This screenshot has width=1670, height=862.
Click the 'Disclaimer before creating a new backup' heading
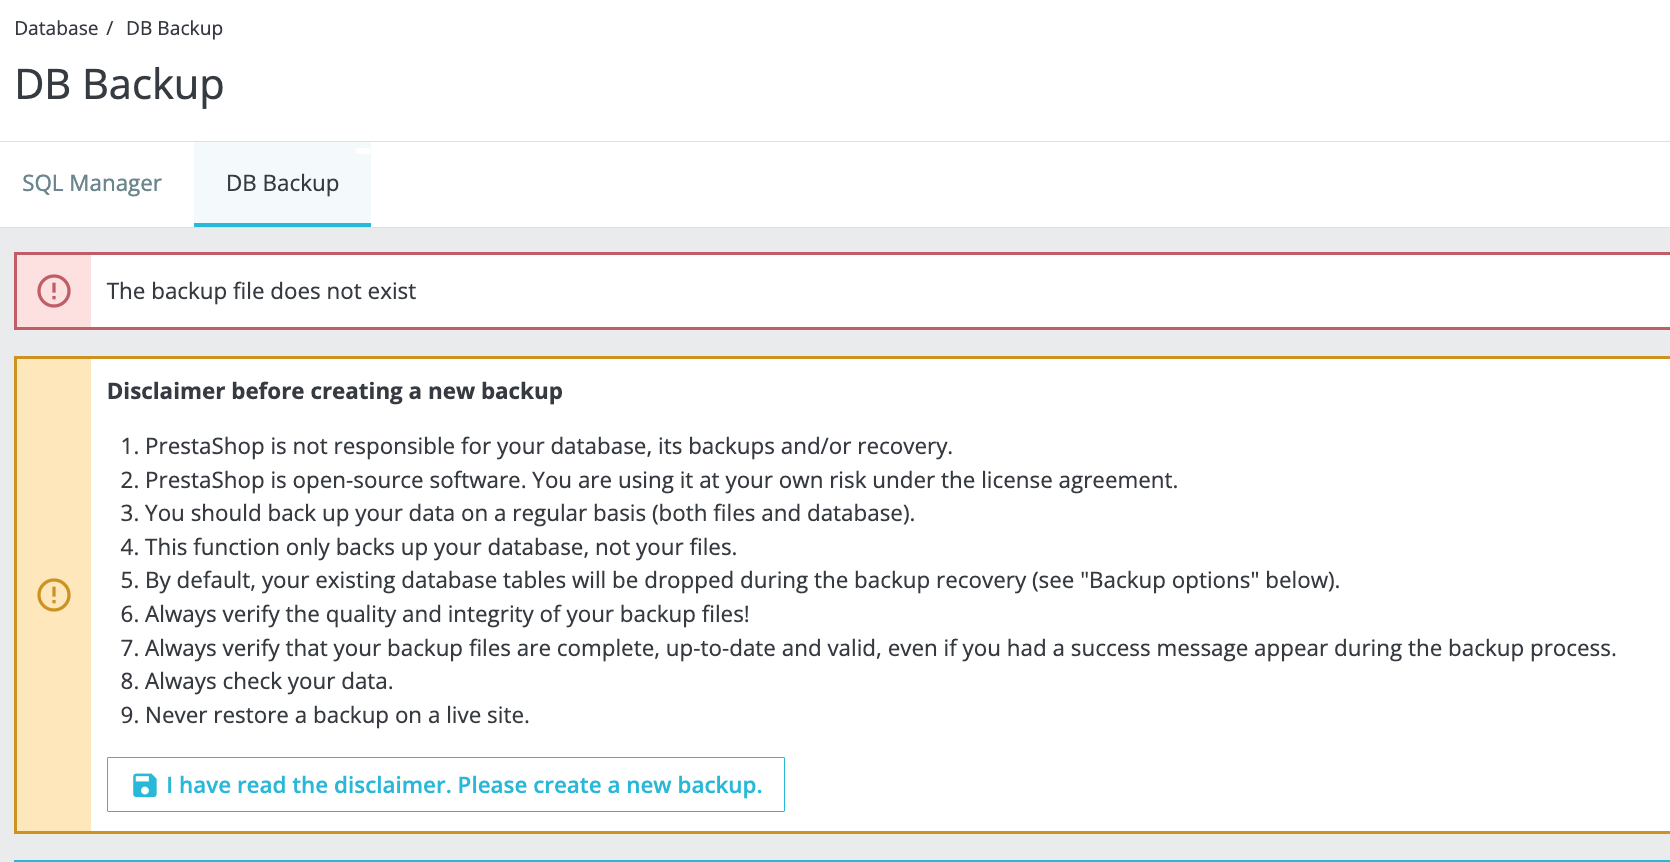tap(334, 391)
